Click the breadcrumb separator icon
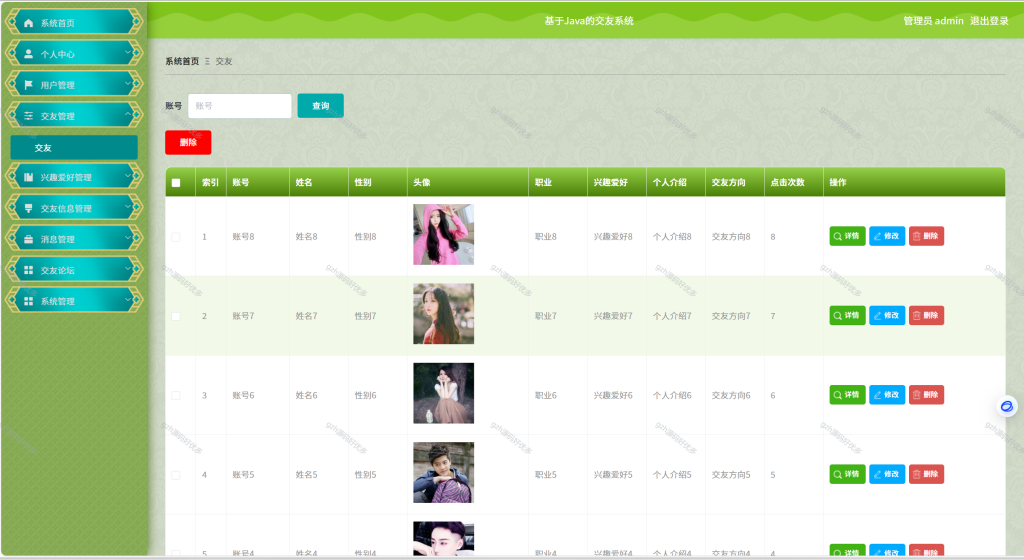Viewport: 1024px width, 560px height. (x=208, y=61)
